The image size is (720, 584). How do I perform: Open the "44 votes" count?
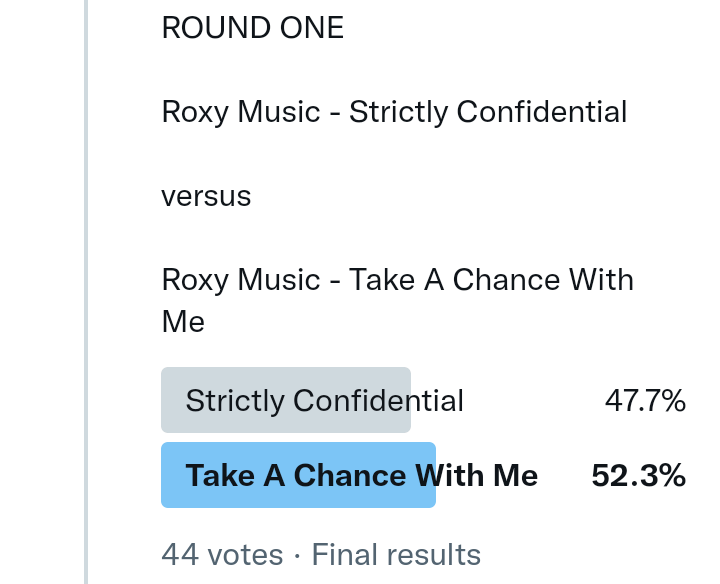[x=222, y=554]
